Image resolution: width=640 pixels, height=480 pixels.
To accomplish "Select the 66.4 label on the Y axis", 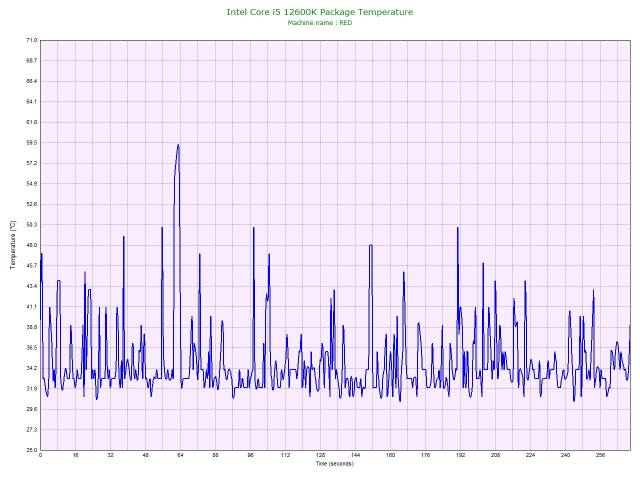I will [31, 81].
